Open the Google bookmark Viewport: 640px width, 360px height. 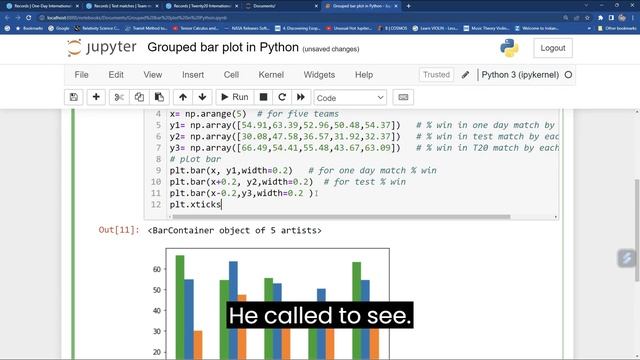coord(59,28)
